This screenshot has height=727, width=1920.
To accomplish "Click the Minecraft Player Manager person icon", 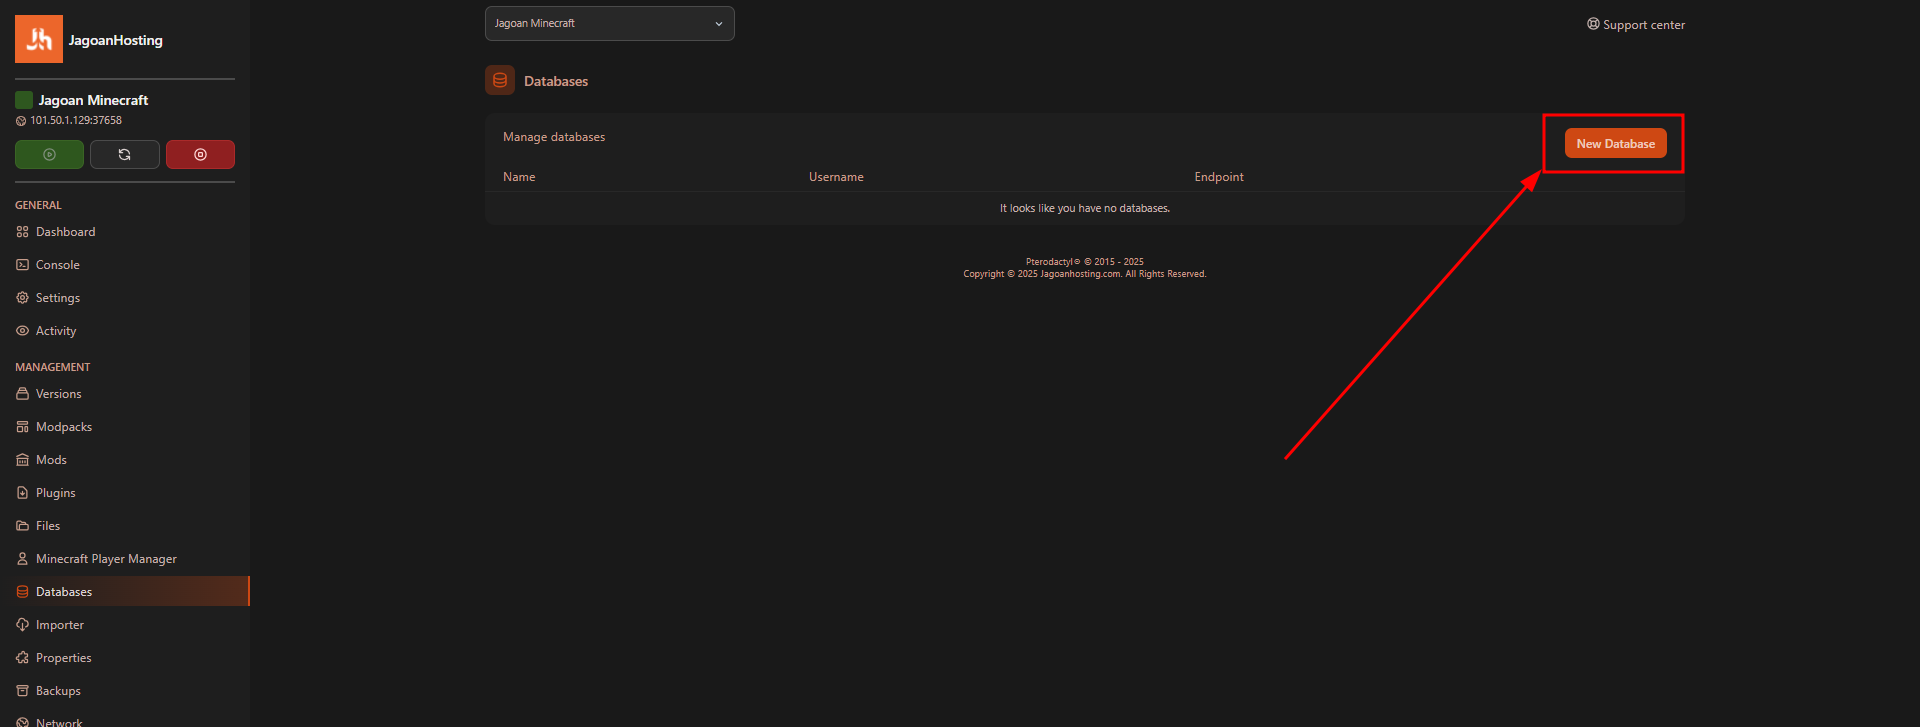I will click(22, 559).
